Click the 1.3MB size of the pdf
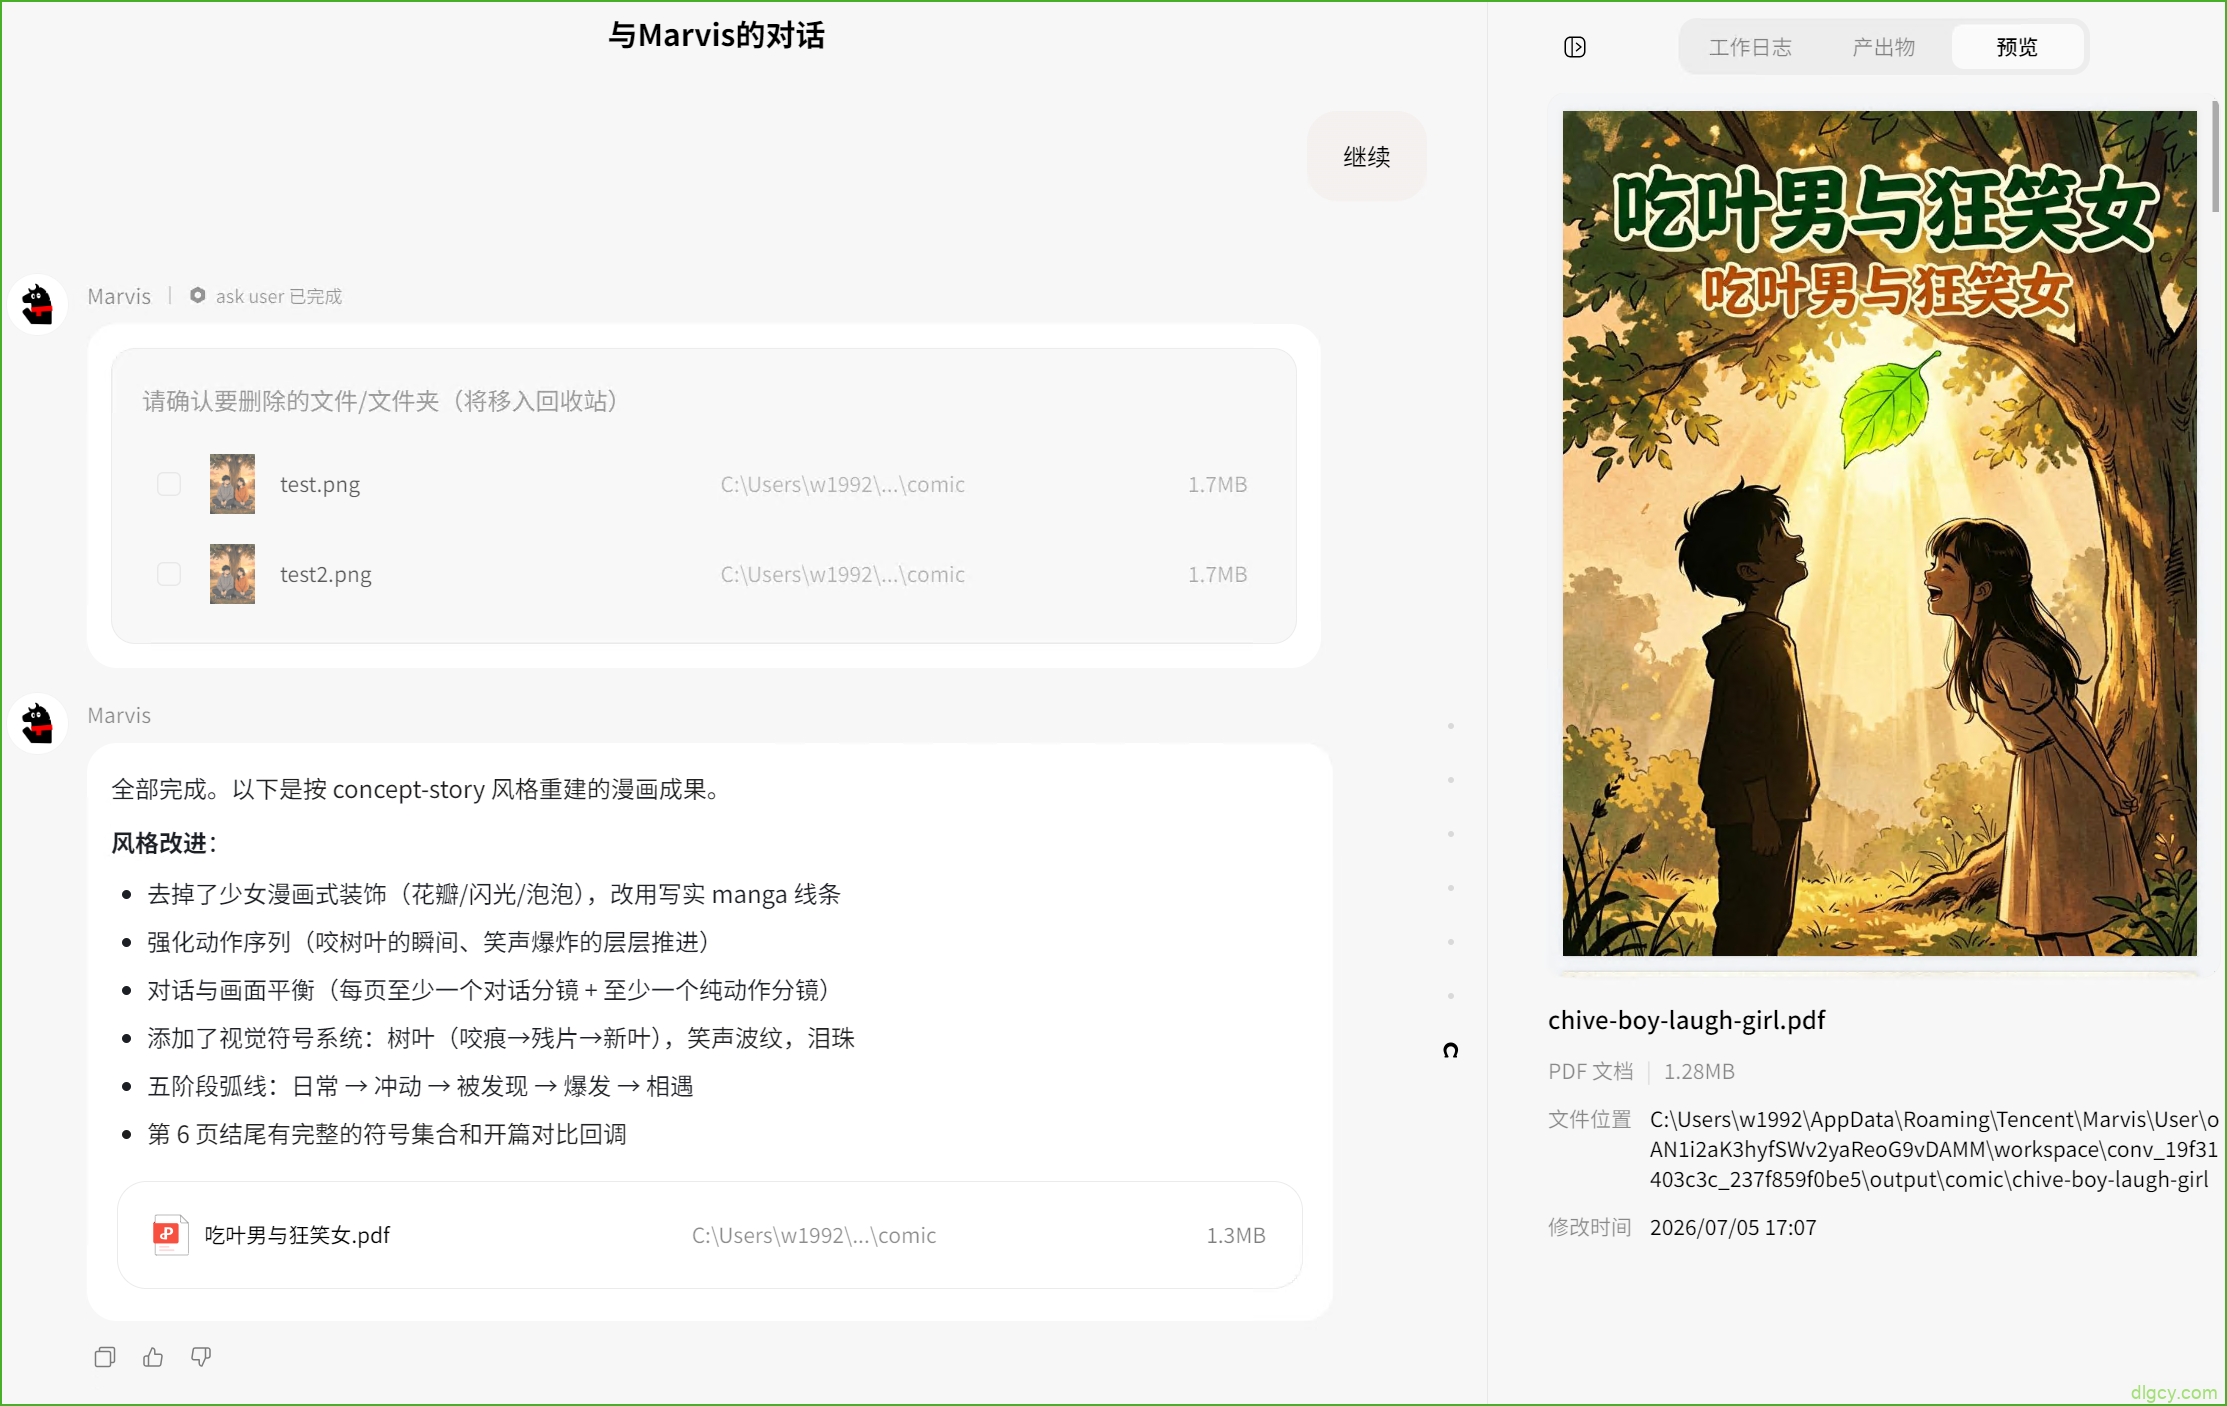Image resolution: width=2227 pixels, height=1406 pixels. (1236, 1235)
